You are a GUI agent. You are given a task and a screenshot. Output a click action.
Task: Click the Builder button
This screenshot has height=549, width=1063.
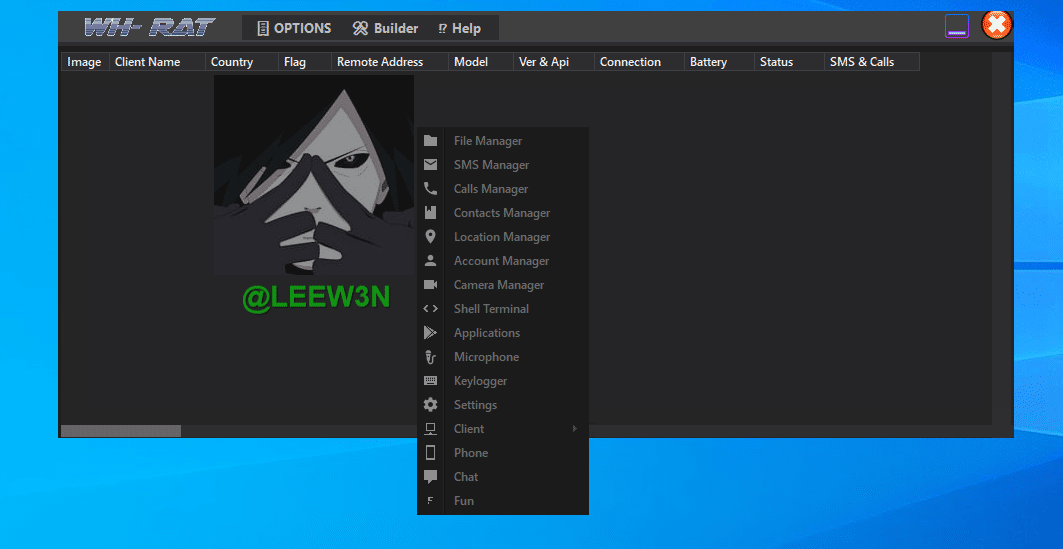385,28
